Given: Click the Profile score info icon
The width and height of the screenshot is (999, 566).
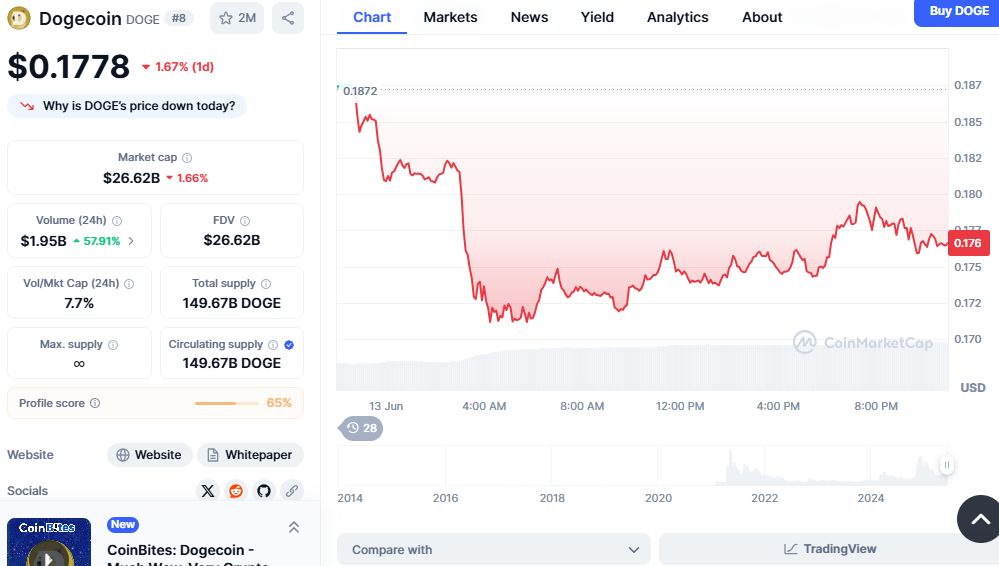Looking at the screenshot, I should tap(95, 403).
